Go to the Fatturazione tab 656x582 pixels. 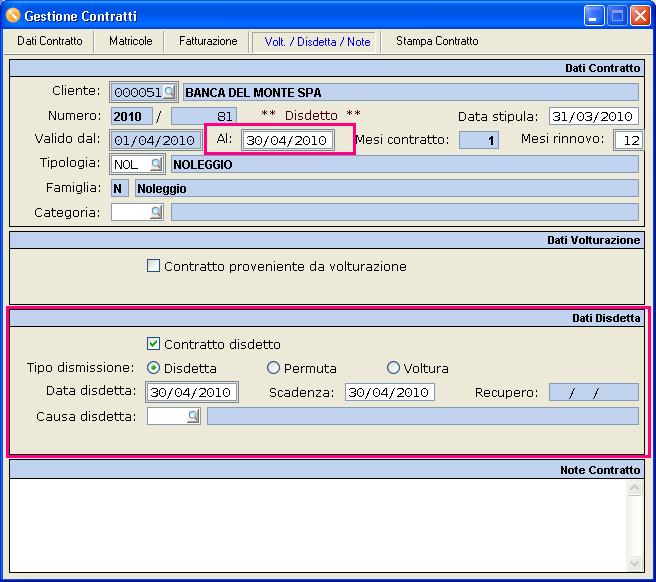pos(208,41)
